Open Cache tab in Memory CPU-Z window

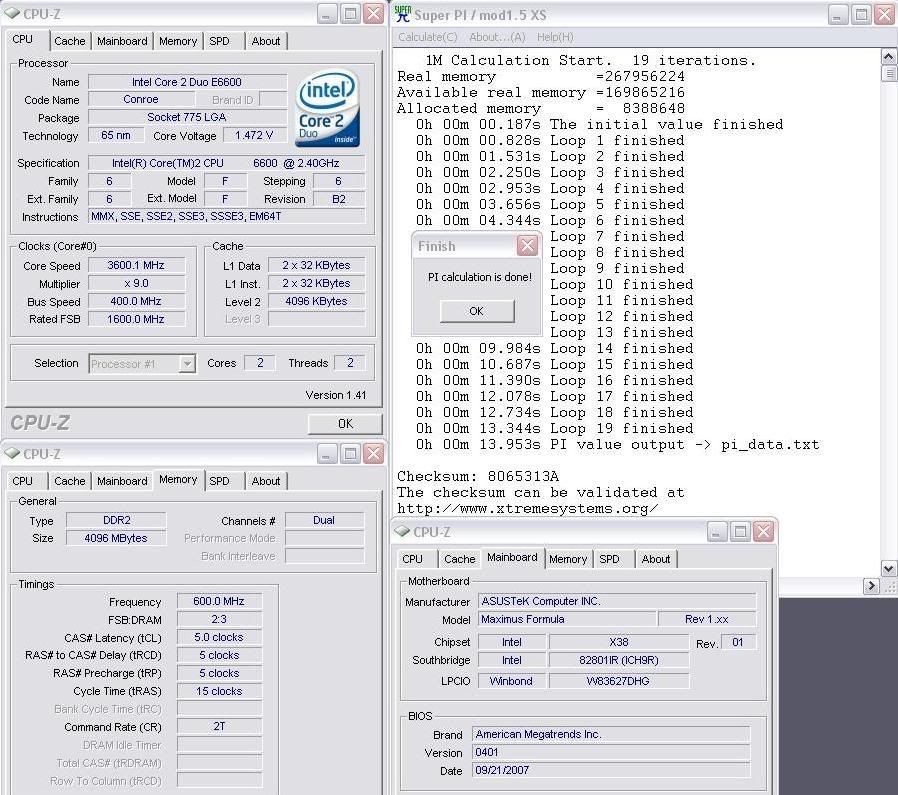[x=69, y=481]
